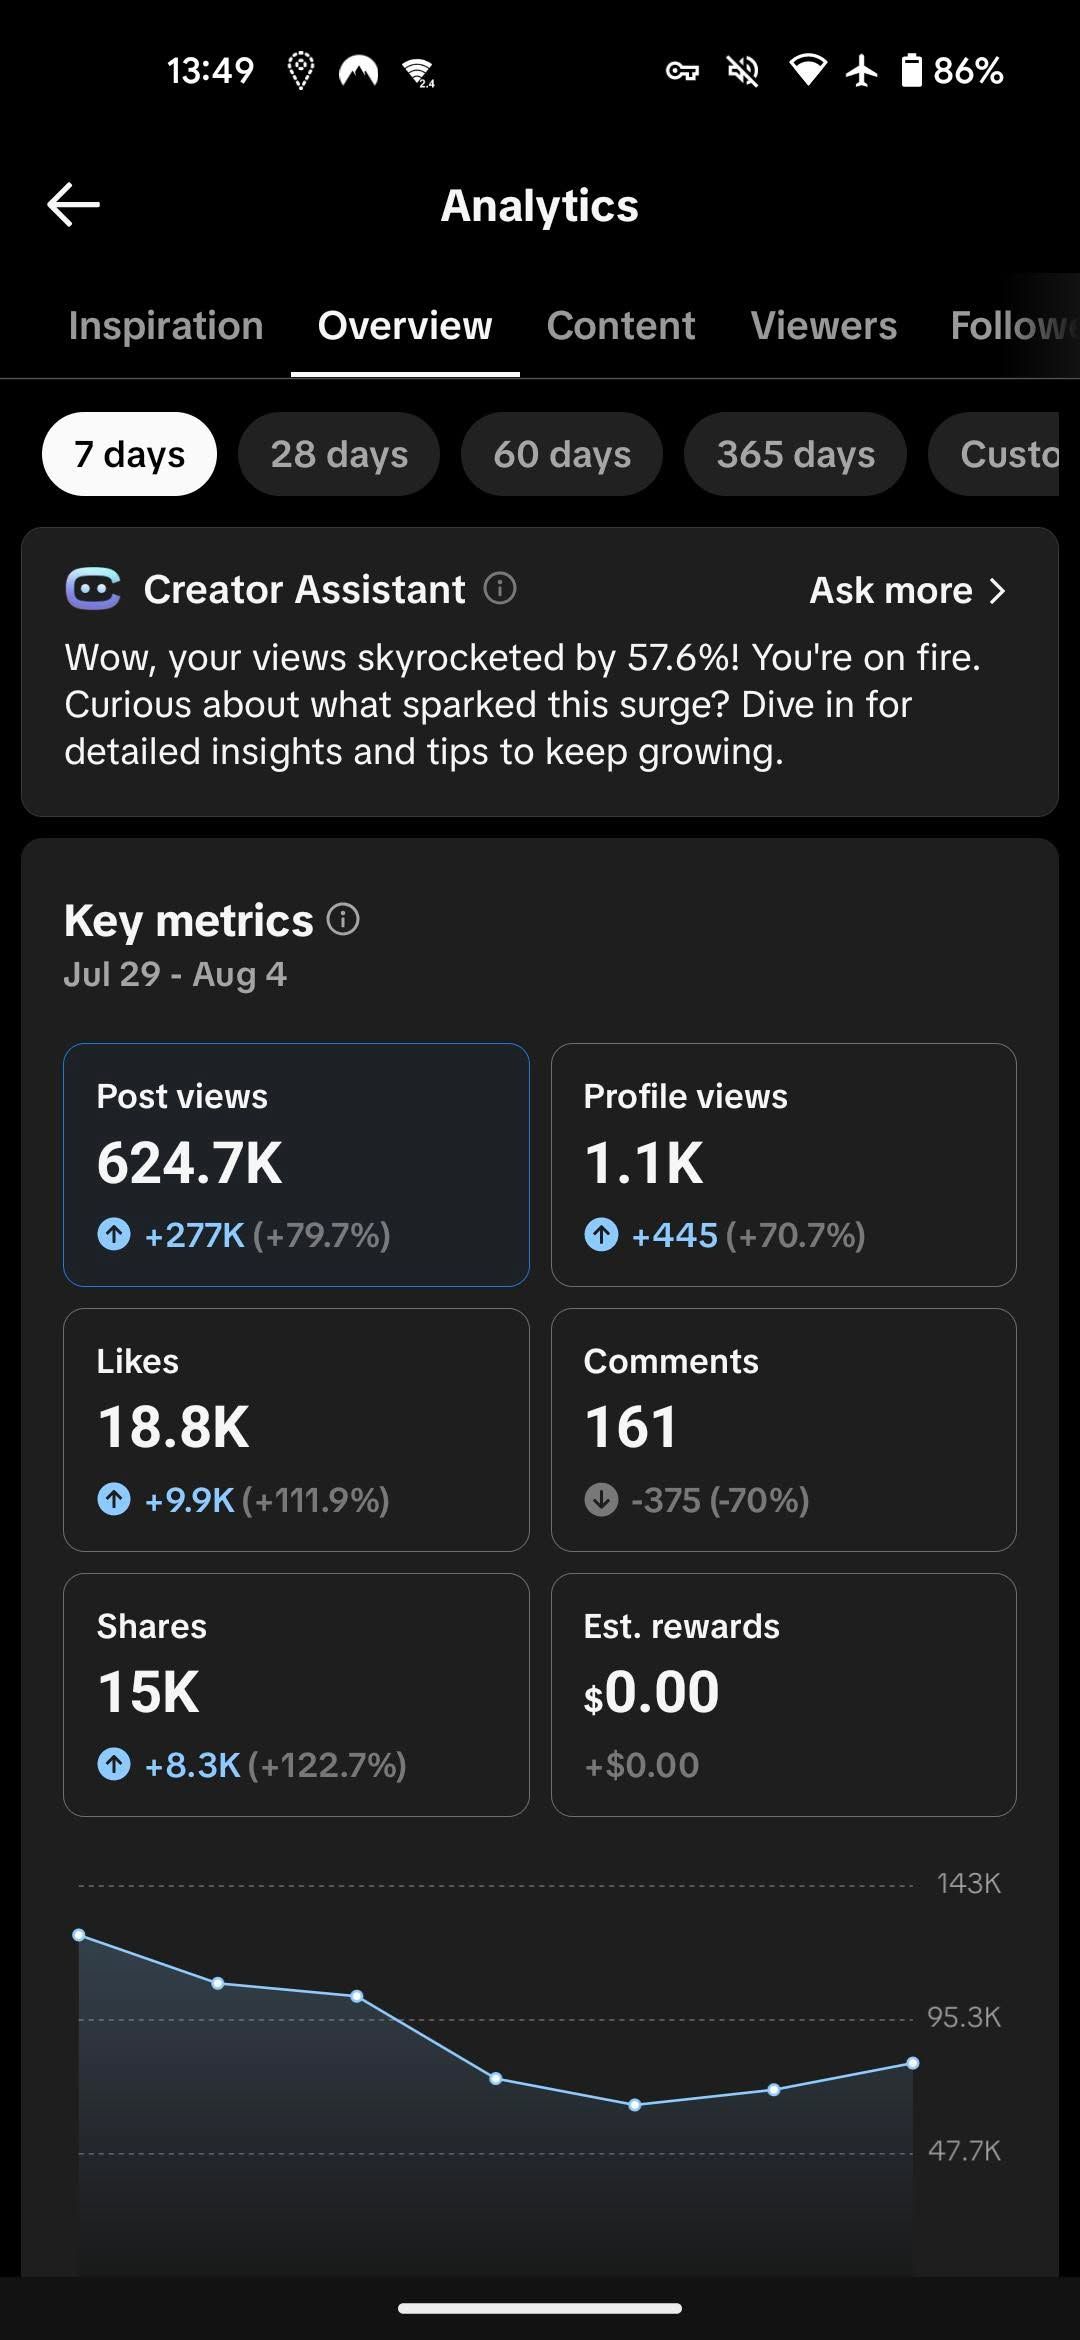Screen dimensions: 1080x2340
Task: Tap the last data point on chart
Action: tap(913, 2063)
